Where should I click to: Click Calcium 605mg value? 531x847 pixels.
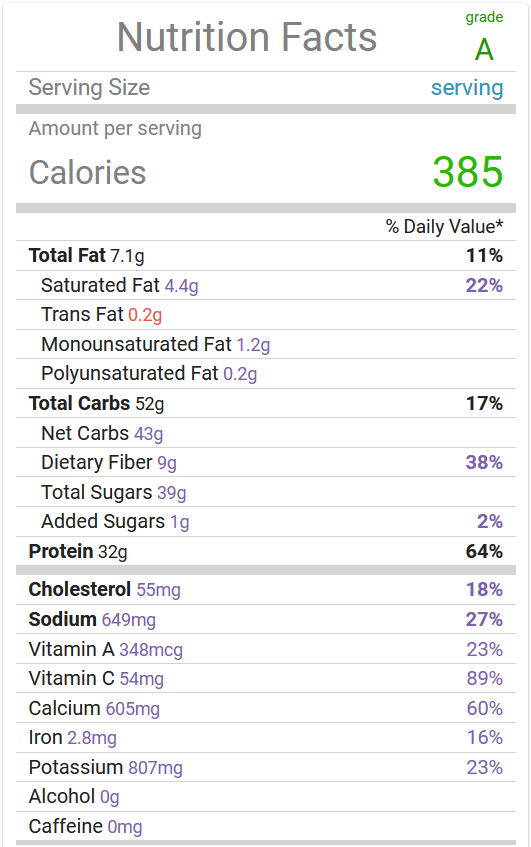133,709
